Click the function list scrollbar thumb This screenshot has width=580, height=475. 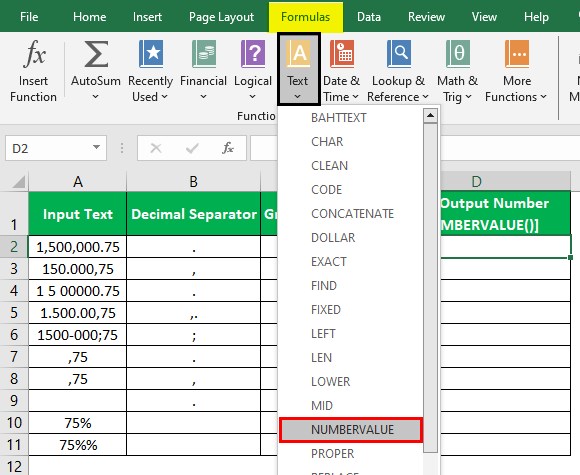[430, 288]
